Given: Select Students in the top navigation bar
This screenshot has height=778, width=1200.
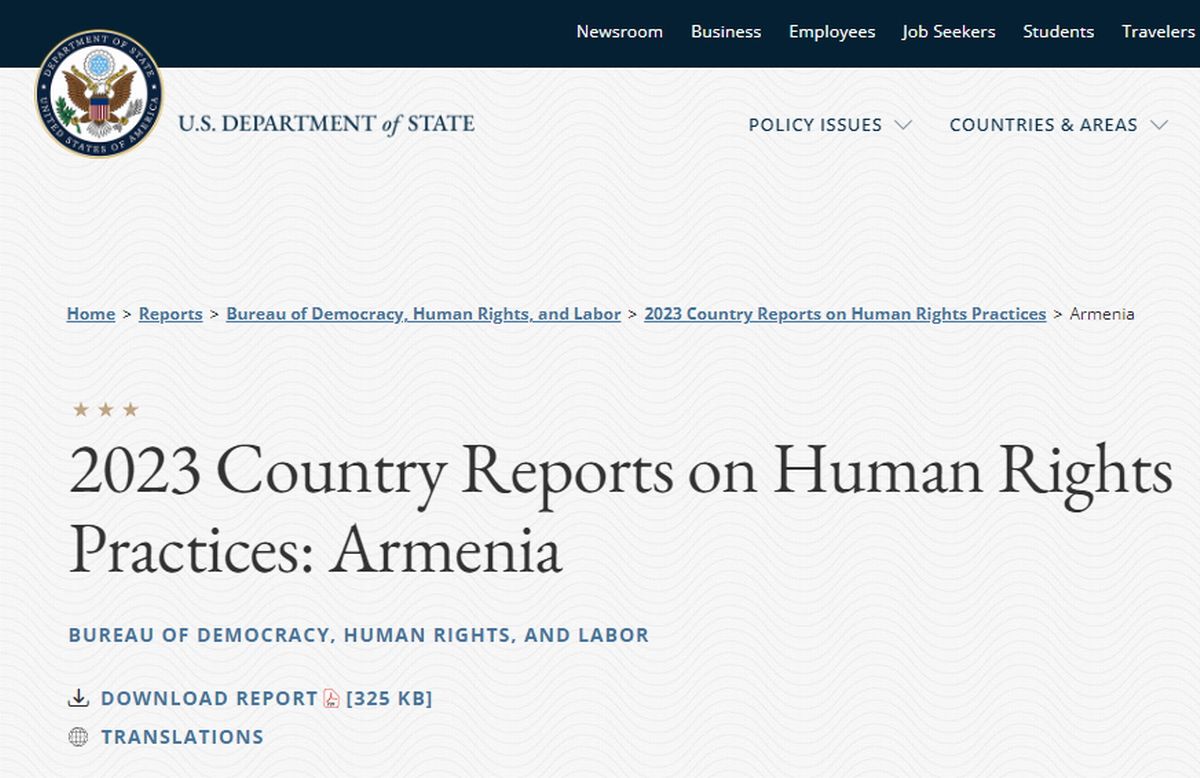Looking at the screenshot, I should pyautogui.click(x=1058, y=31).
